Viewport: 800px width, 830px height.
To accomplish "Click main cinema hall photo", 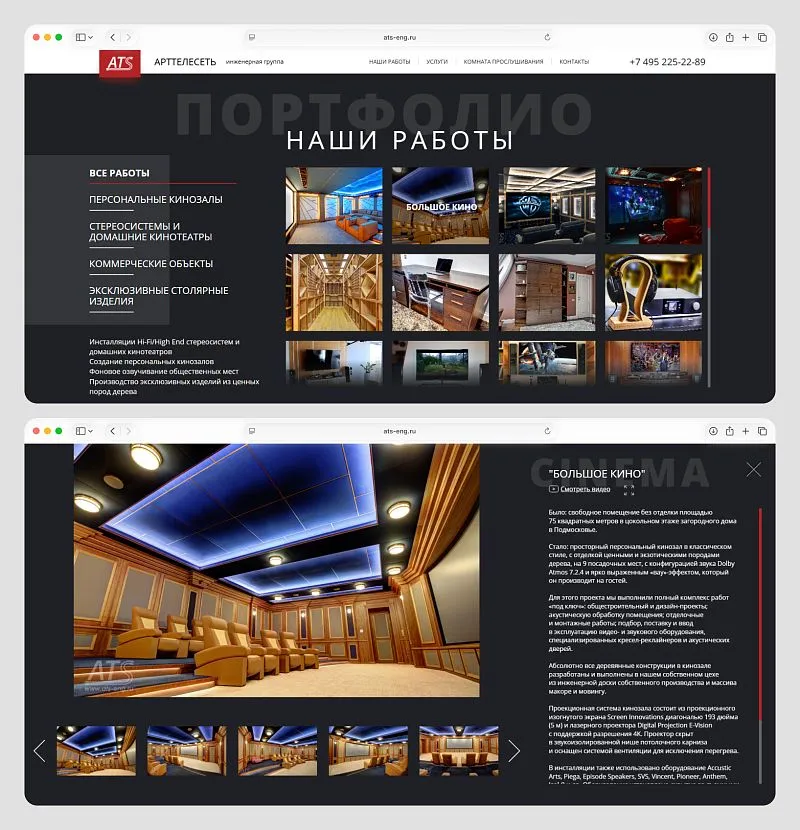I will 276,570.
